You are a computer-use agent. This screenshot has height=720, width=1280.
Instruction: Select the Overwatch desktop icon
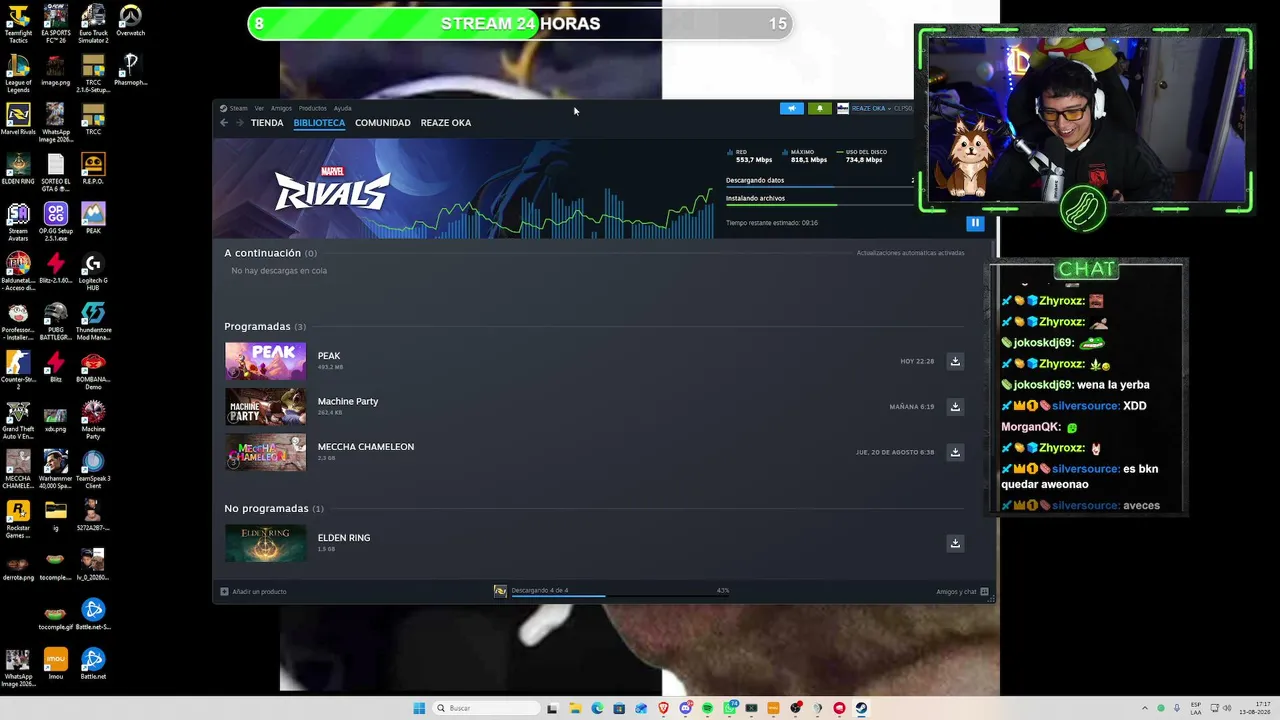tap(130, 20)
